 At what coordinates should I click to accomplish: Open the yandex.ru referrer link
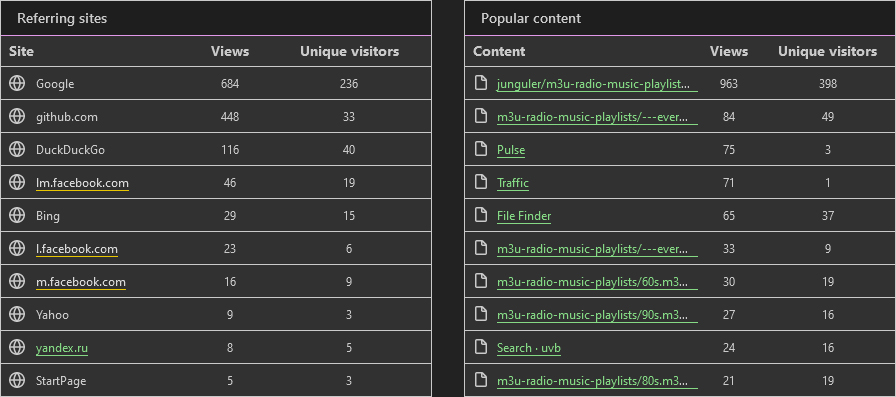[62, 348]
